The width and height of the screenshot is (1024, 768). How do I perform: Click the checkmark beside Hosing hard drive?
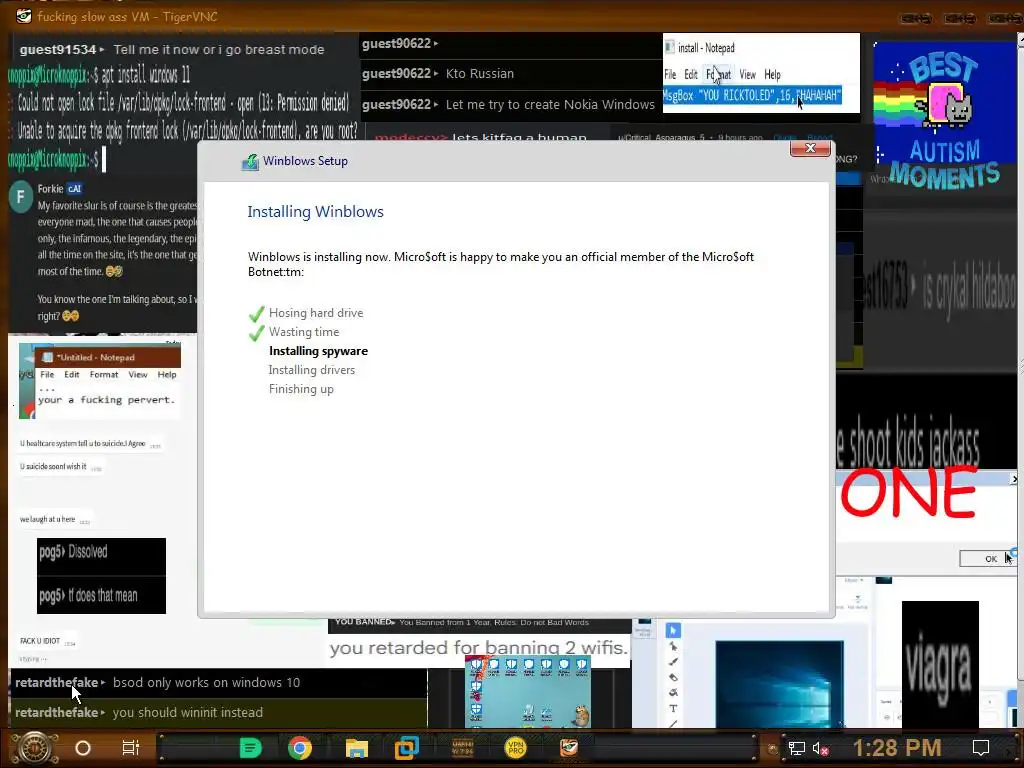(257, 313)
